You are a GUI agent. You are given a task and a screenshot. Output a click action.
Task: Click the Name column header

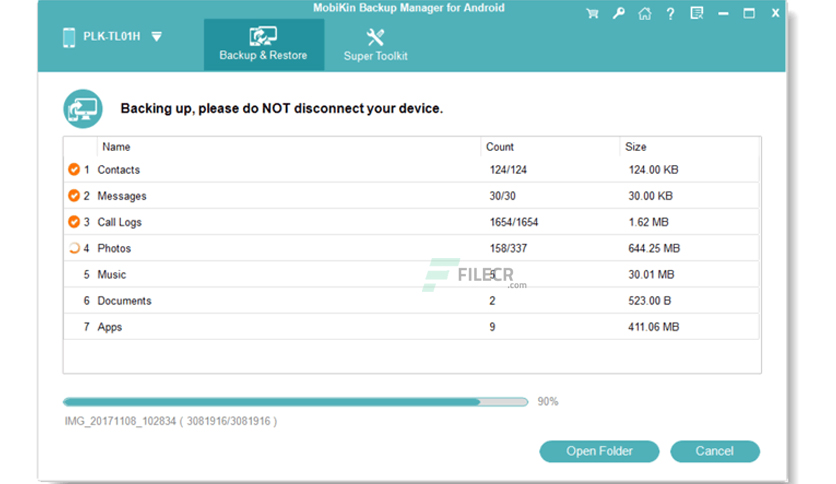coord(116,147)
